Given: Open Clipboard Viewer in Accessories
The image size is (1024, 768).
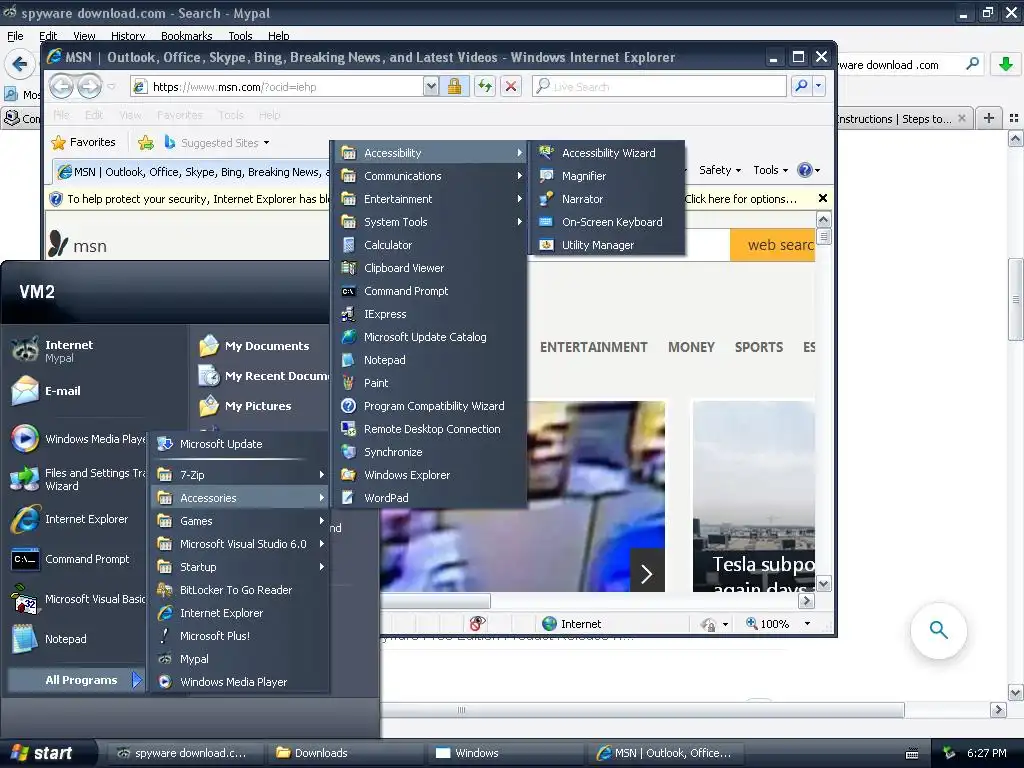Looking at the screenshot, I should 430,268.
